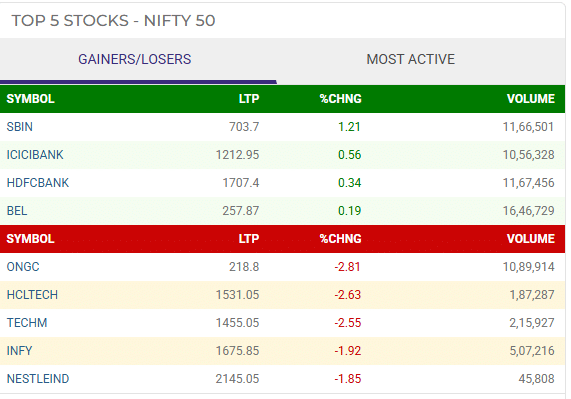Click %CHNG header in green gainers table
The image size is (571, 399).
tap(340, 99)
